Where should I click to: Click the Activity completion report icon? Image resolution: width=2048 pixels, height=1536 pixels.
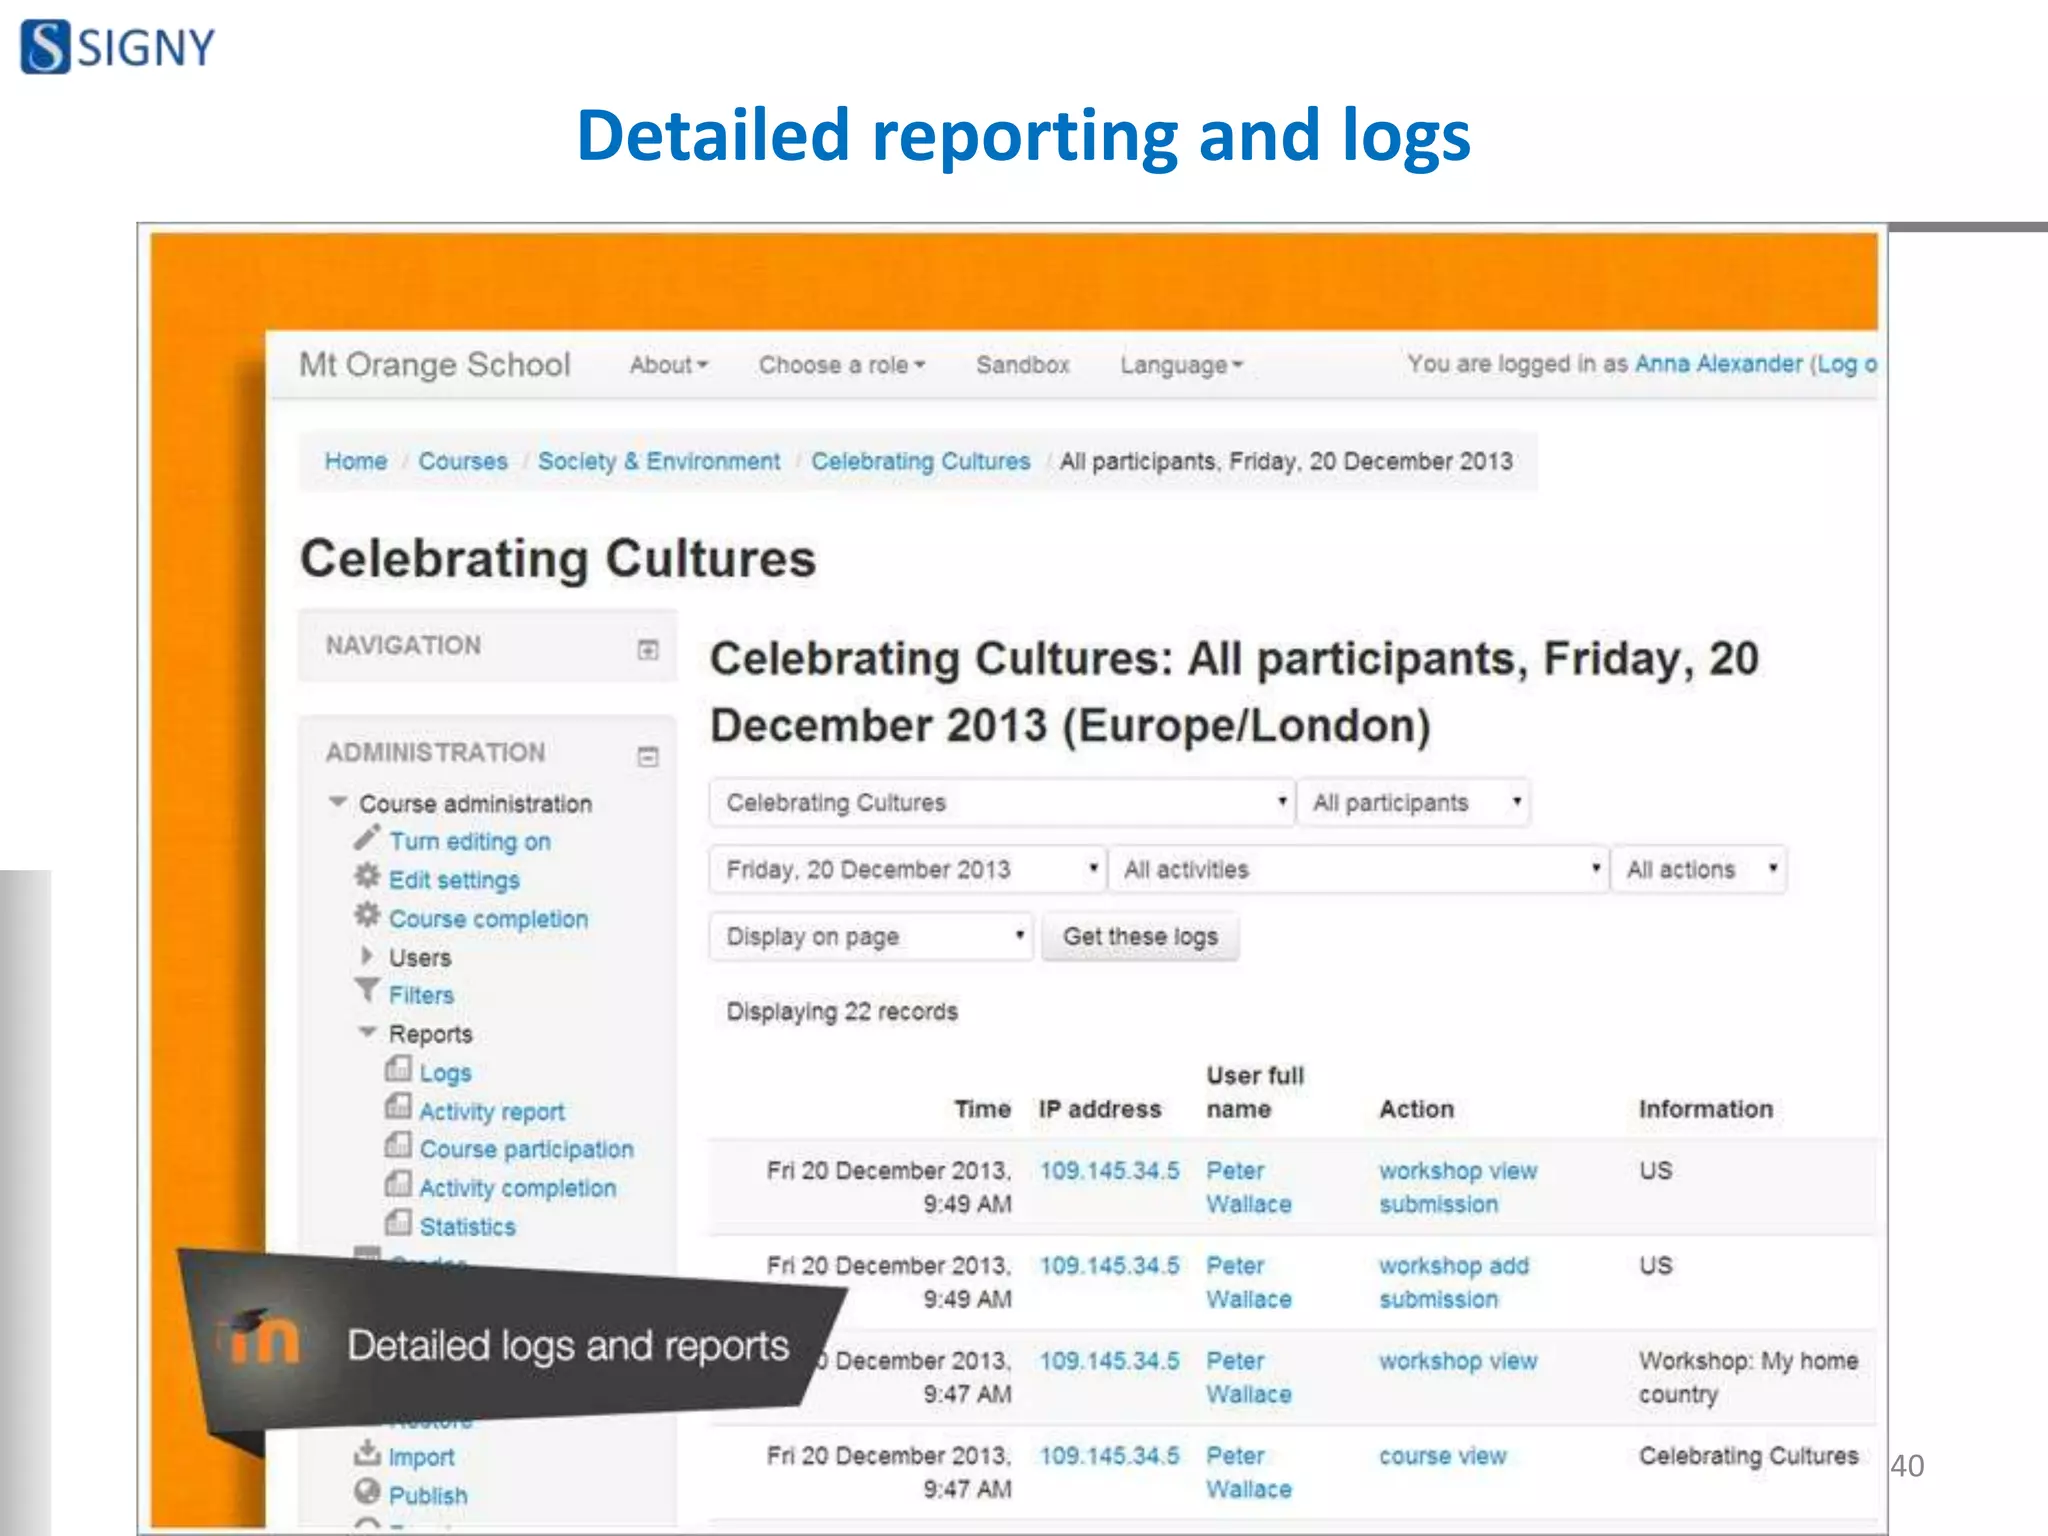pos(398,1184)
